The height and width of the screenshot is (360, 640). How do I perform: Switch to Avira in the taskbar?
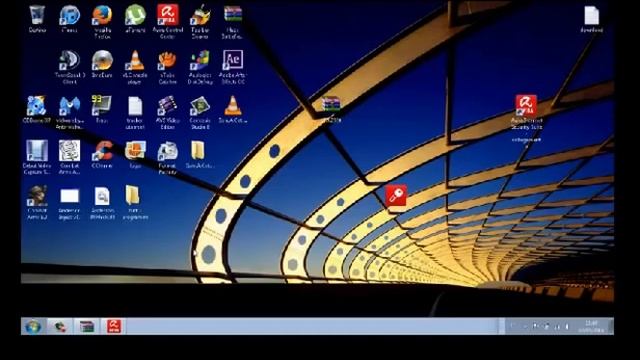(113, 327)
